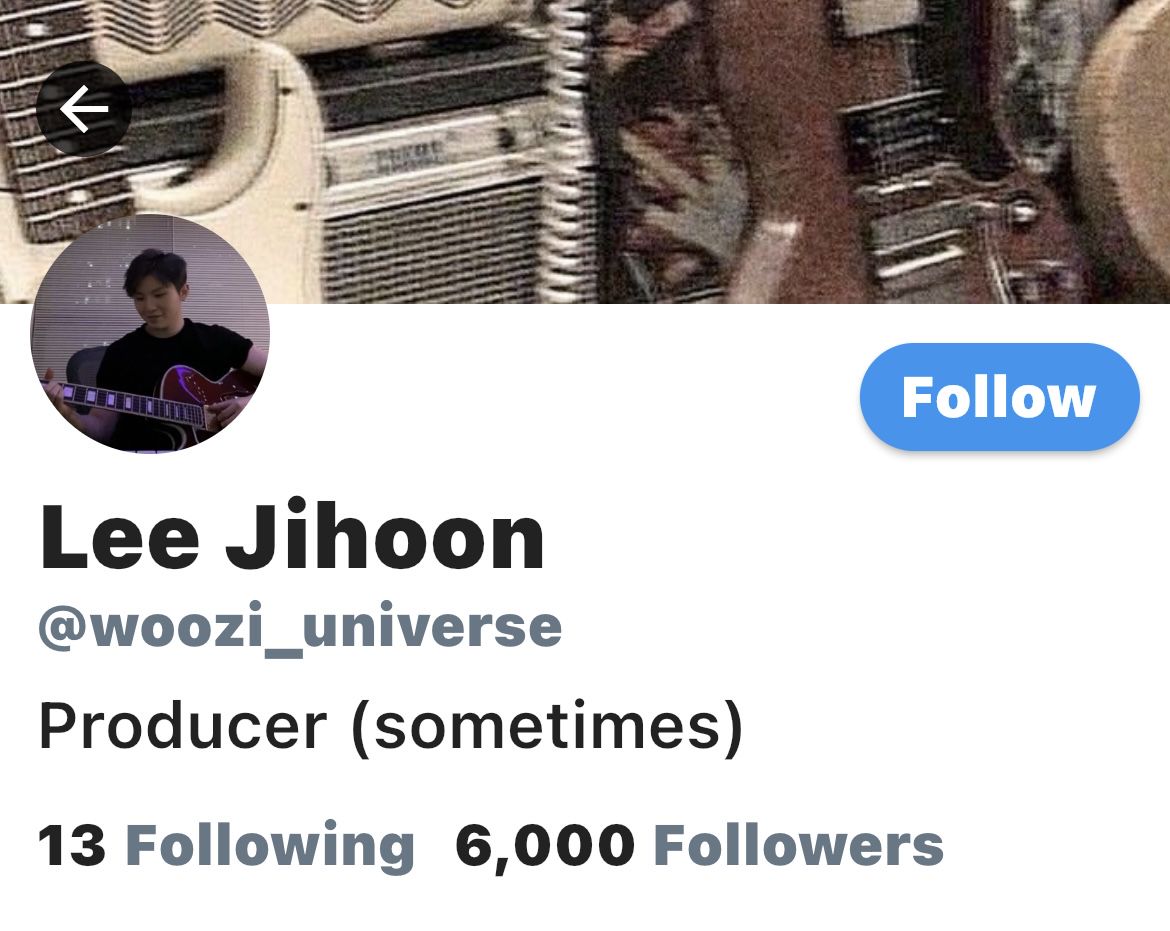This screenshot has height=931, width=1170.
Task: View the profile header banner image
Action: (x=585, y=151)
